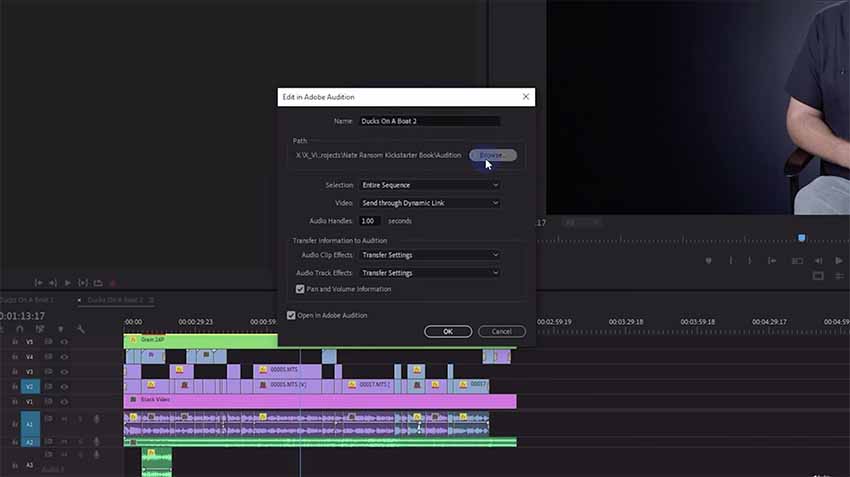The image size is (850, 477).
Task: Open Audio Track Effects dropdown
Action: (430, 273)
